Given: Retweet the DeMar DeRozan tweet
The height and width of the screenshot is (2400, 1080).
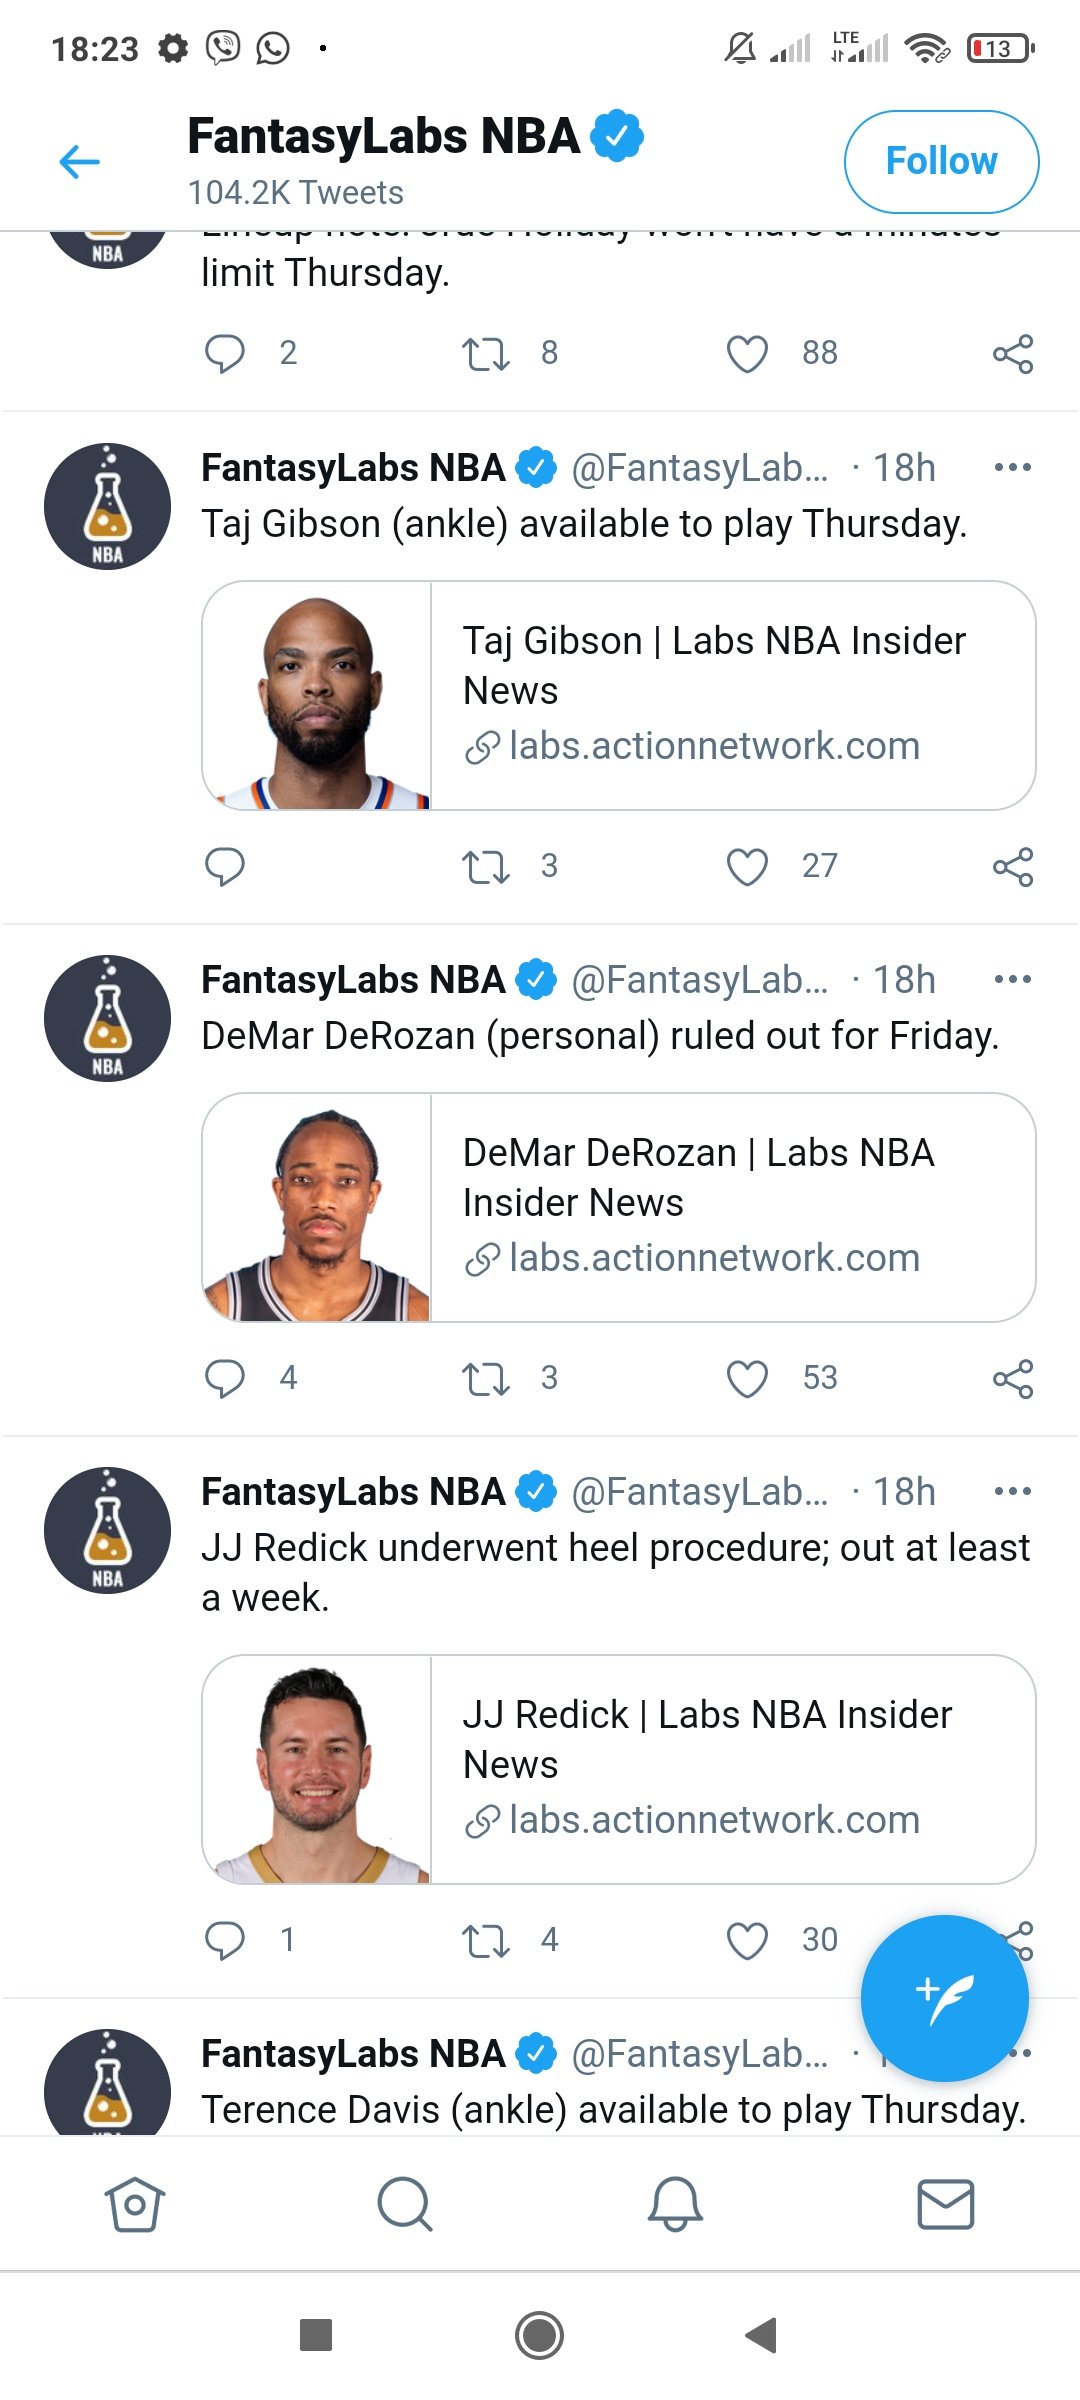Looking at the screenshot, I should click(486, 1378).
